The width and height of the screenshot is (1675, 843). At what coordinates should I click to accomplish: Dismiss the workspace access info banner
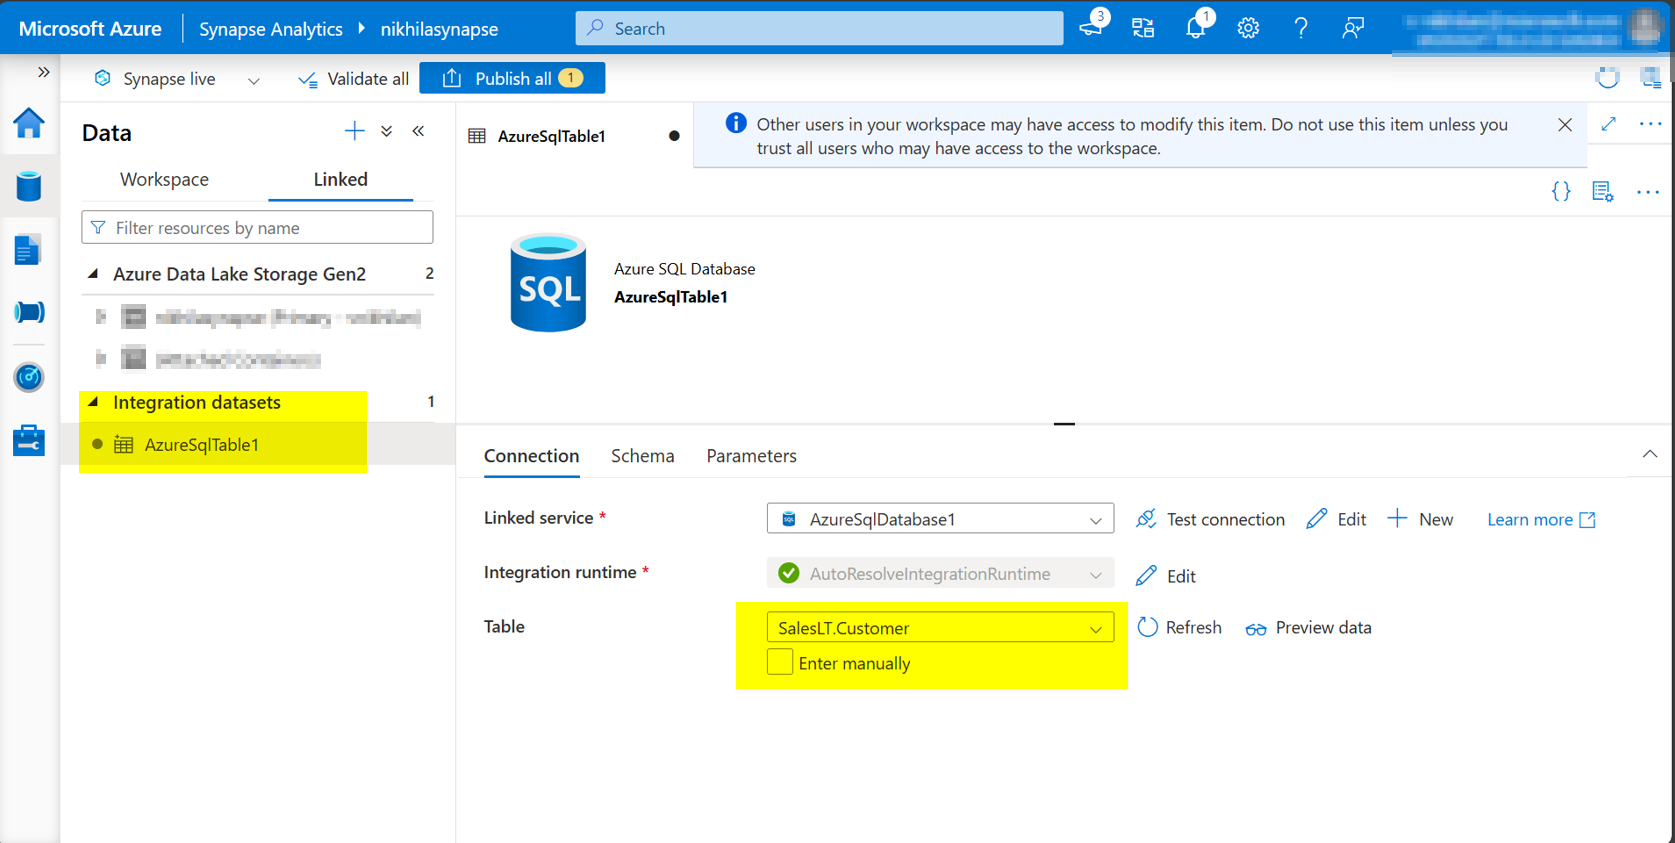click(x=1565, y=125)
